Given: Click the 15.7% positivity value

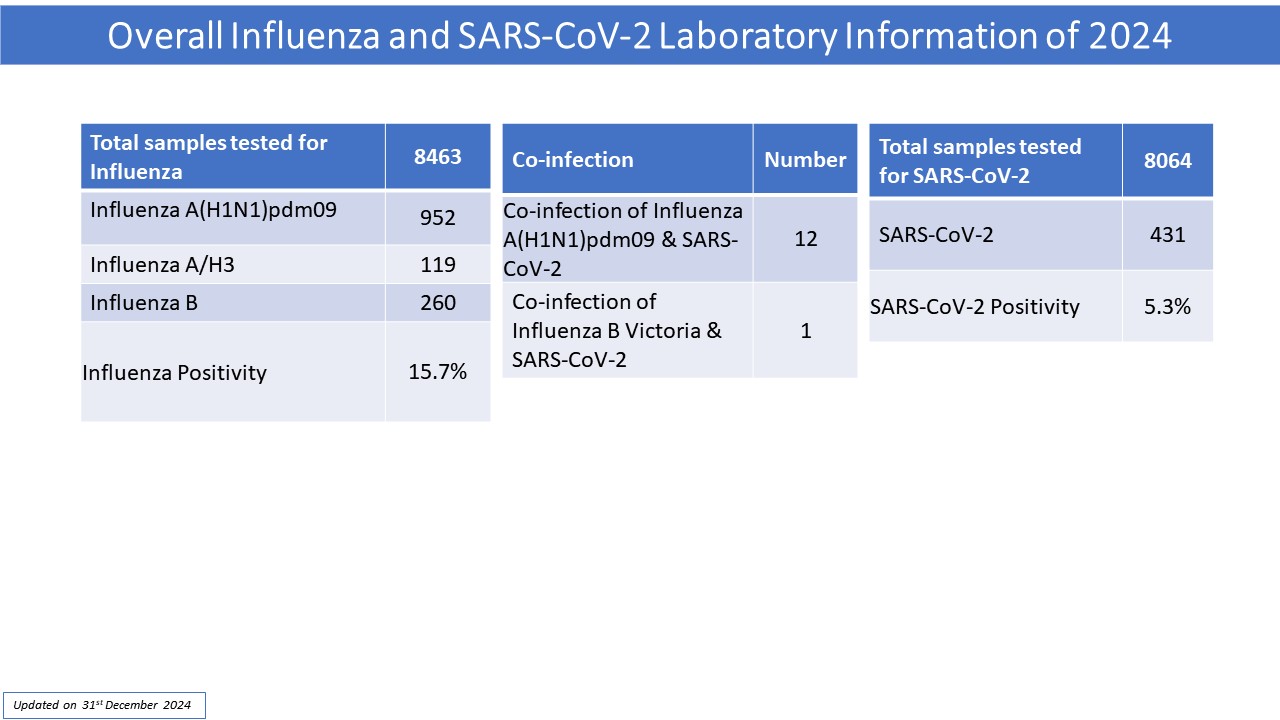Looking at the screenshot, I should pos(438,372).
